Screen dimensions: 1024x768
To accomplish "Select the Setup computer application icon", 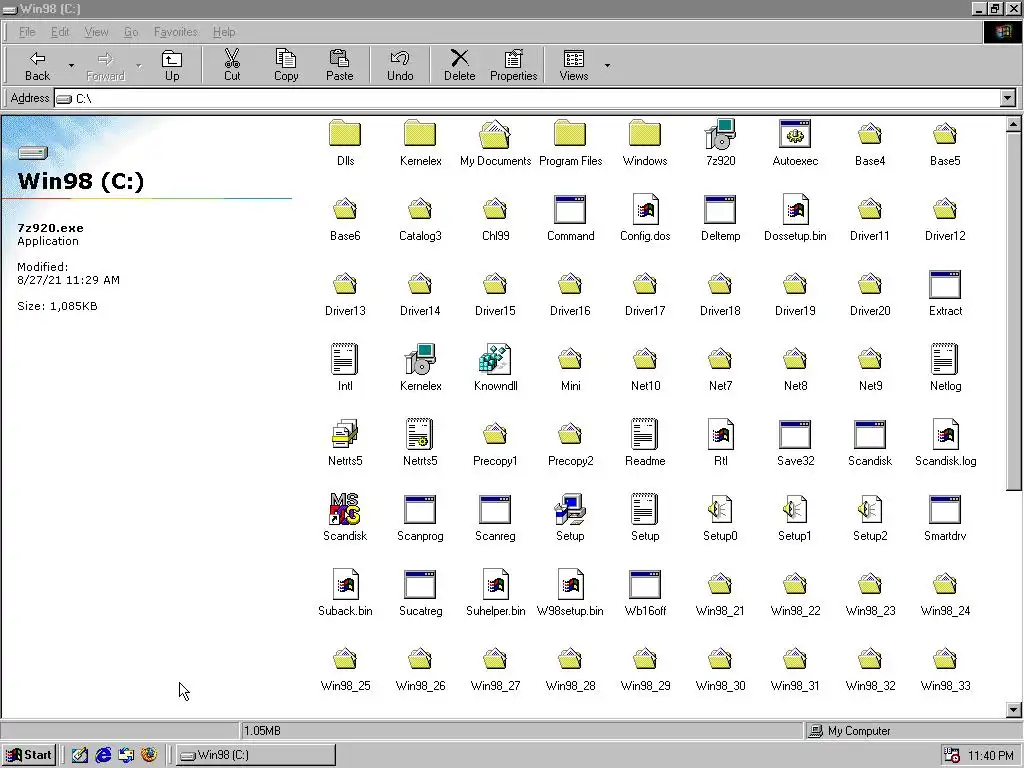I will 570,509.
